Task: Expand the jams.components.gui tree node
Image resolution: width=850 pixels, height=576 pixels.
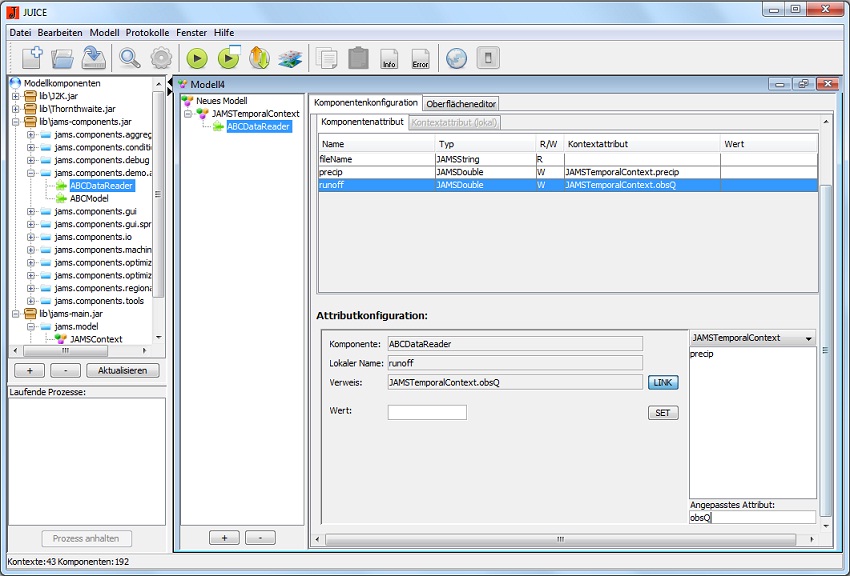Action: tap(32, 211)
